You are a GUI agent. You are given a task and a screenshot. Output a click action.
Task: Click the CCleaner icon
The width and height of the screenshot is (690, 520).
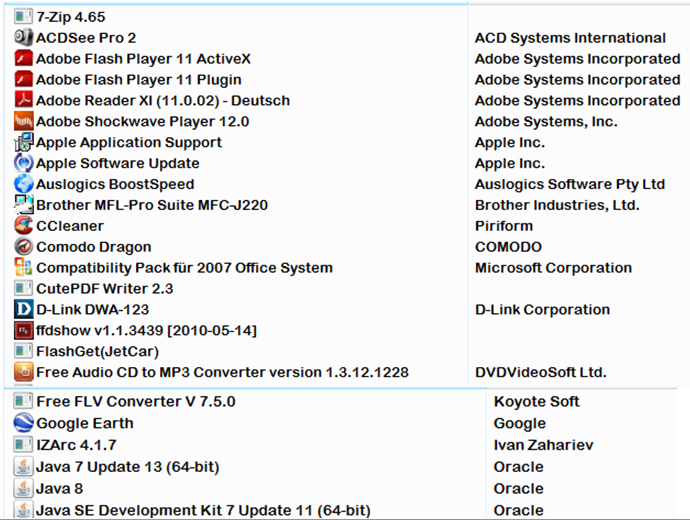[23, 226]
